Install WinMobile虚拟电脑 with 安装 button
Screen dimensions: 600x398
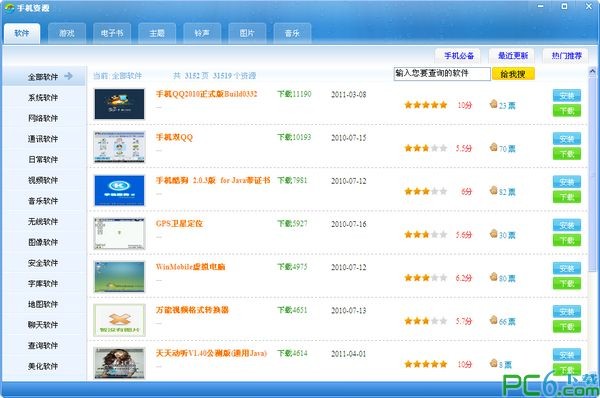point(567,269)
